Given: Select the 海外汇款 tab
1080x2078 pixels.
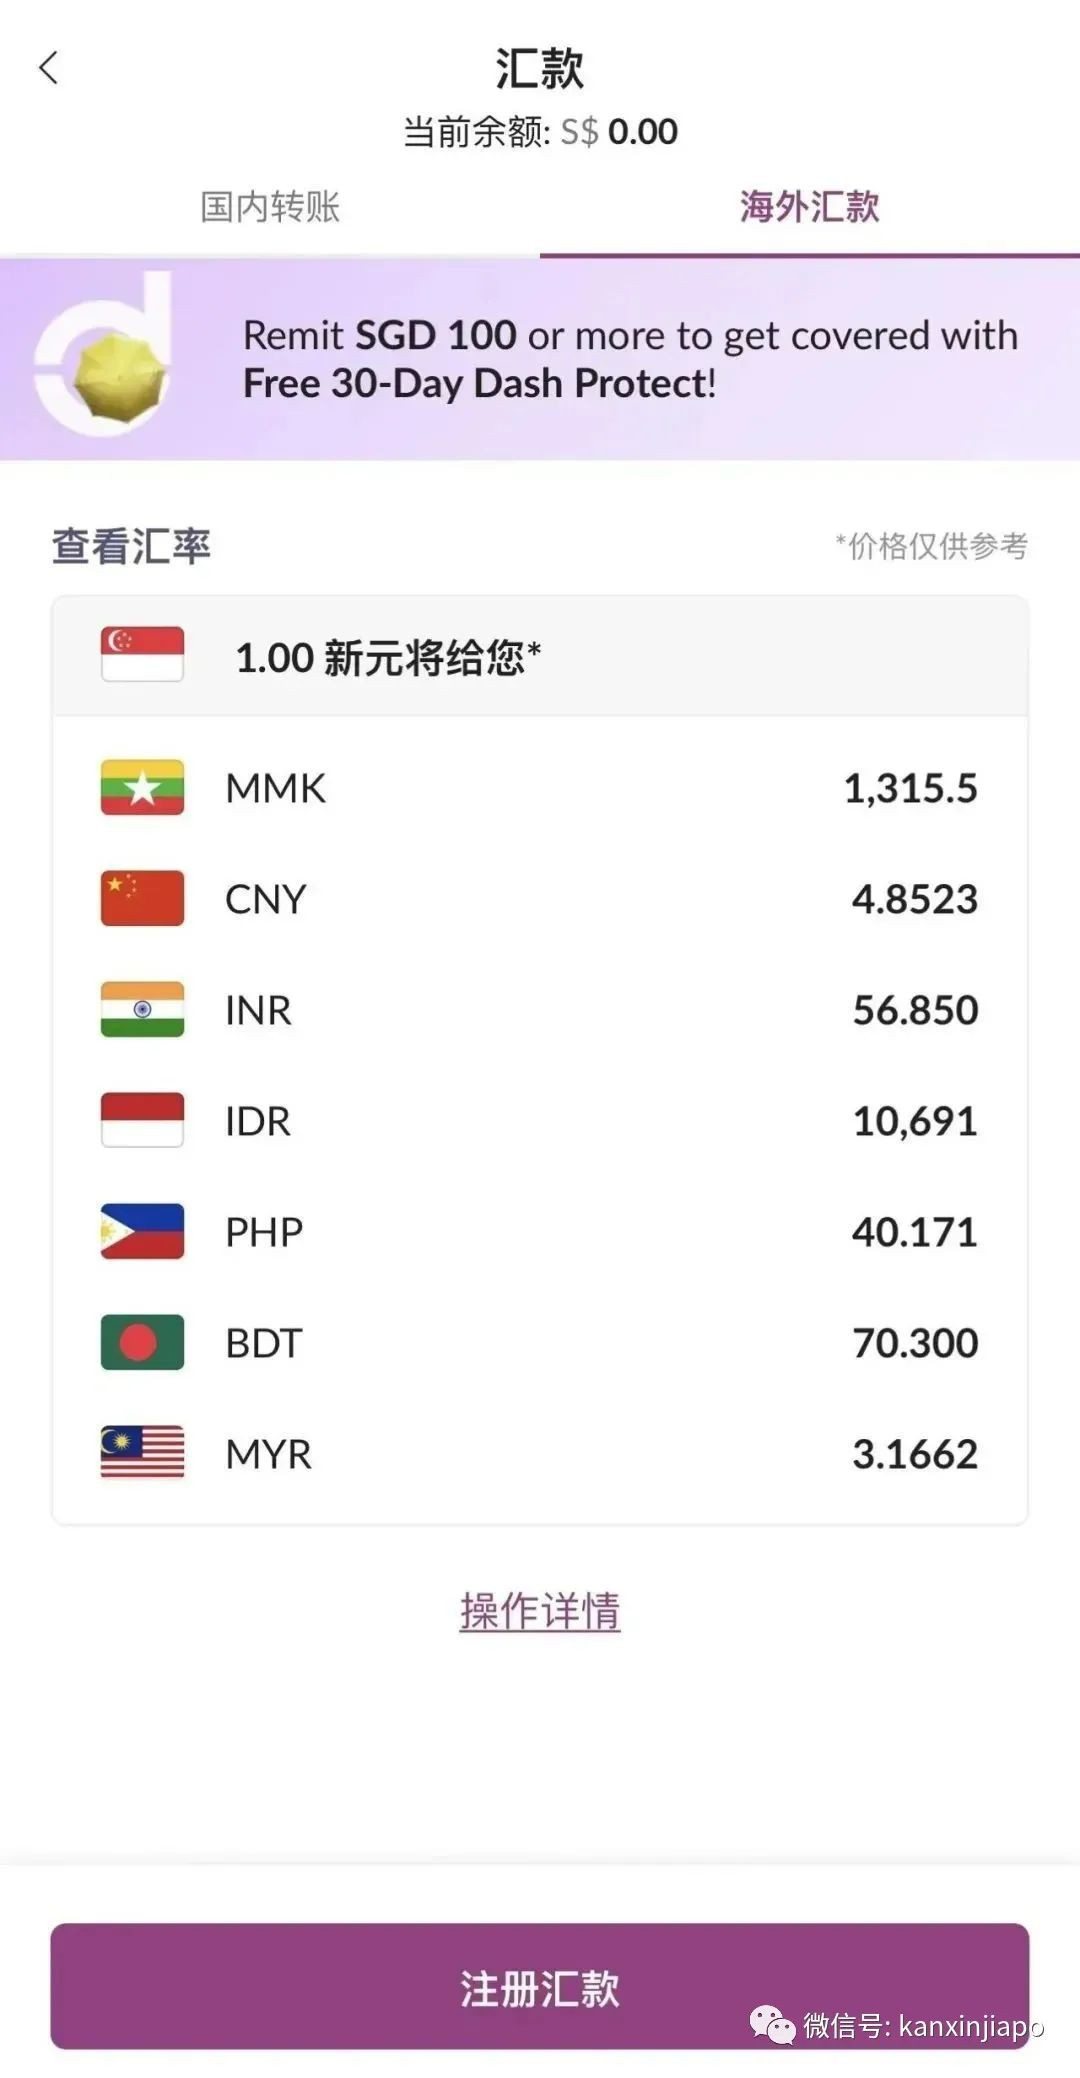Looking at the screenshot, I should 810,208.
